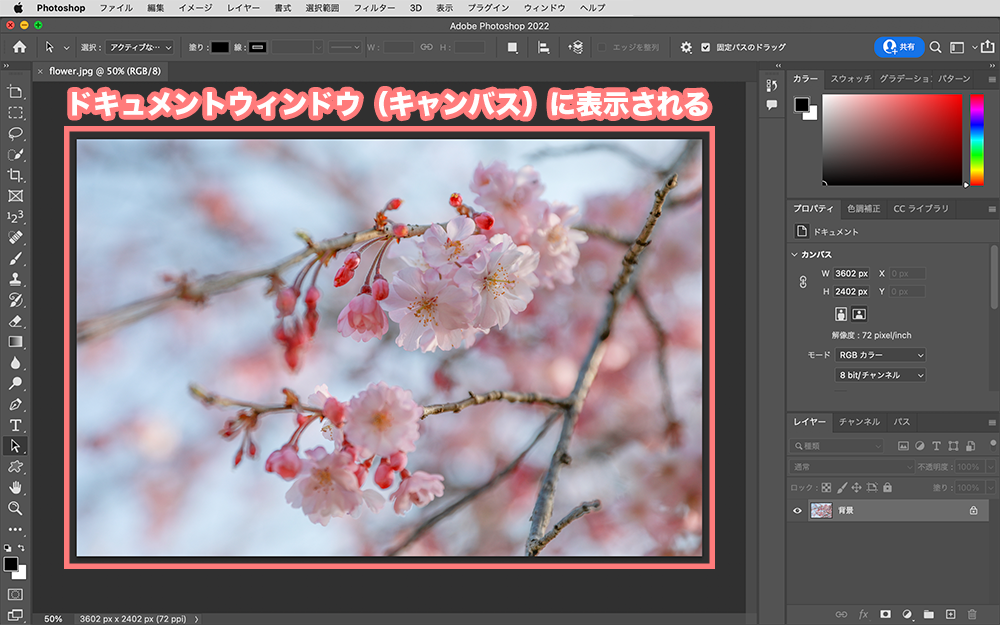Click the Home icon in options bar
The width and height of the screenshot is (1000, 625).
(x=20, y=47)
